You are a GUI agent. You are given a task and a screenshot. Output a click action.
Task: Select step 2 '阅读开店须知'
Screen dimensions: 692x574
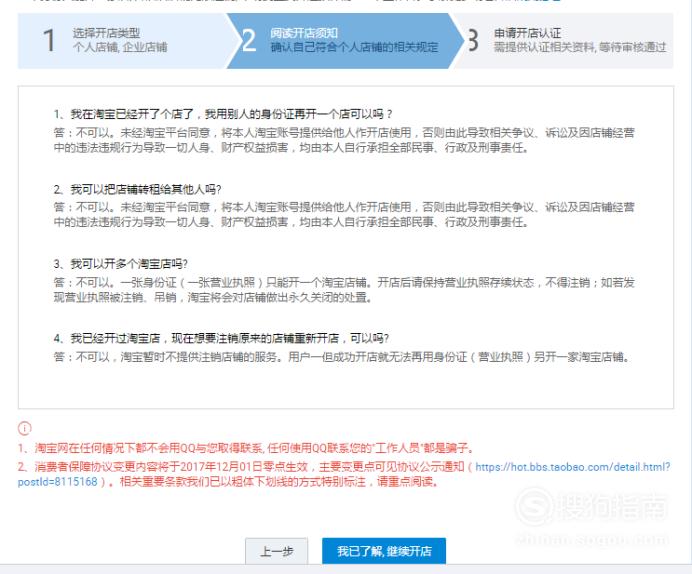[345, 40]
